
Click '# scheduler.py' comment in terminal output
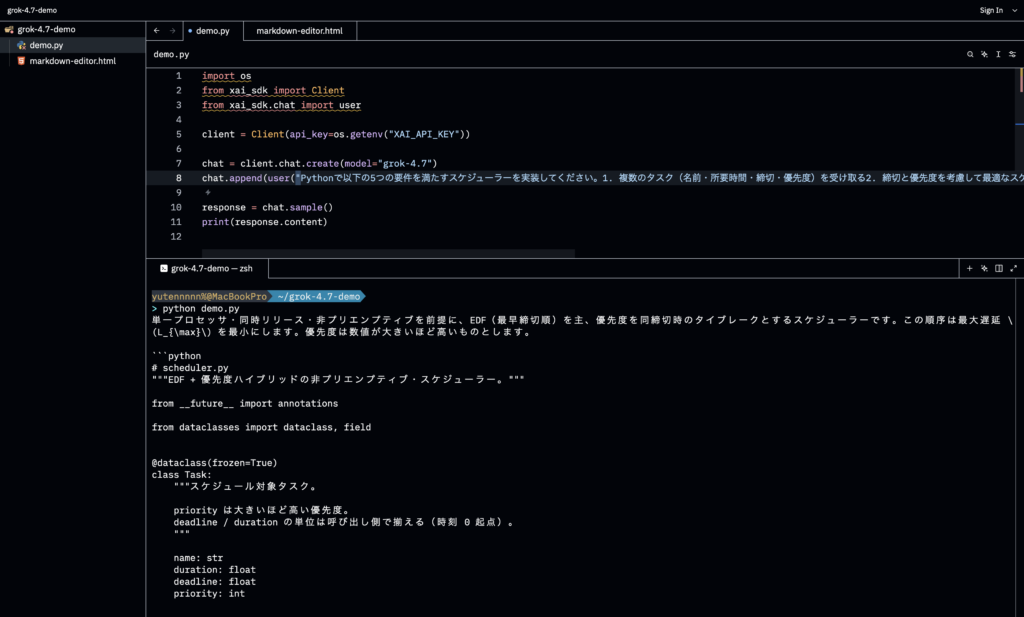click(190, 368)
